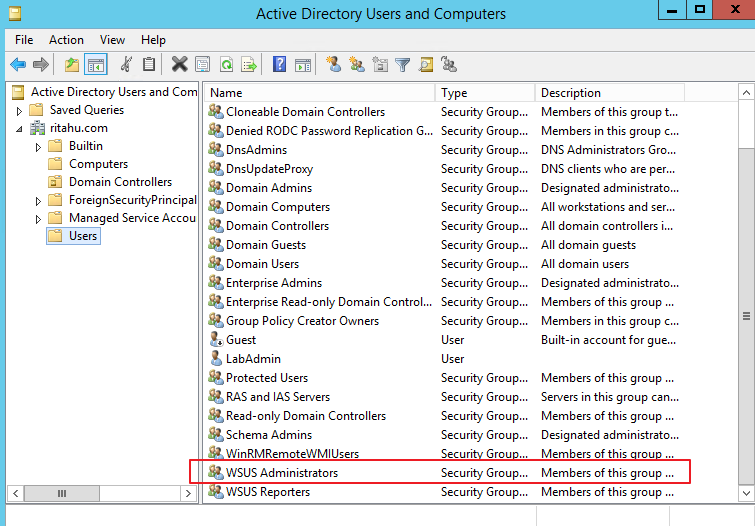755x526 pixels.
Task: Select Denied RODC Password Replication group
Action: tap(329, 131)
